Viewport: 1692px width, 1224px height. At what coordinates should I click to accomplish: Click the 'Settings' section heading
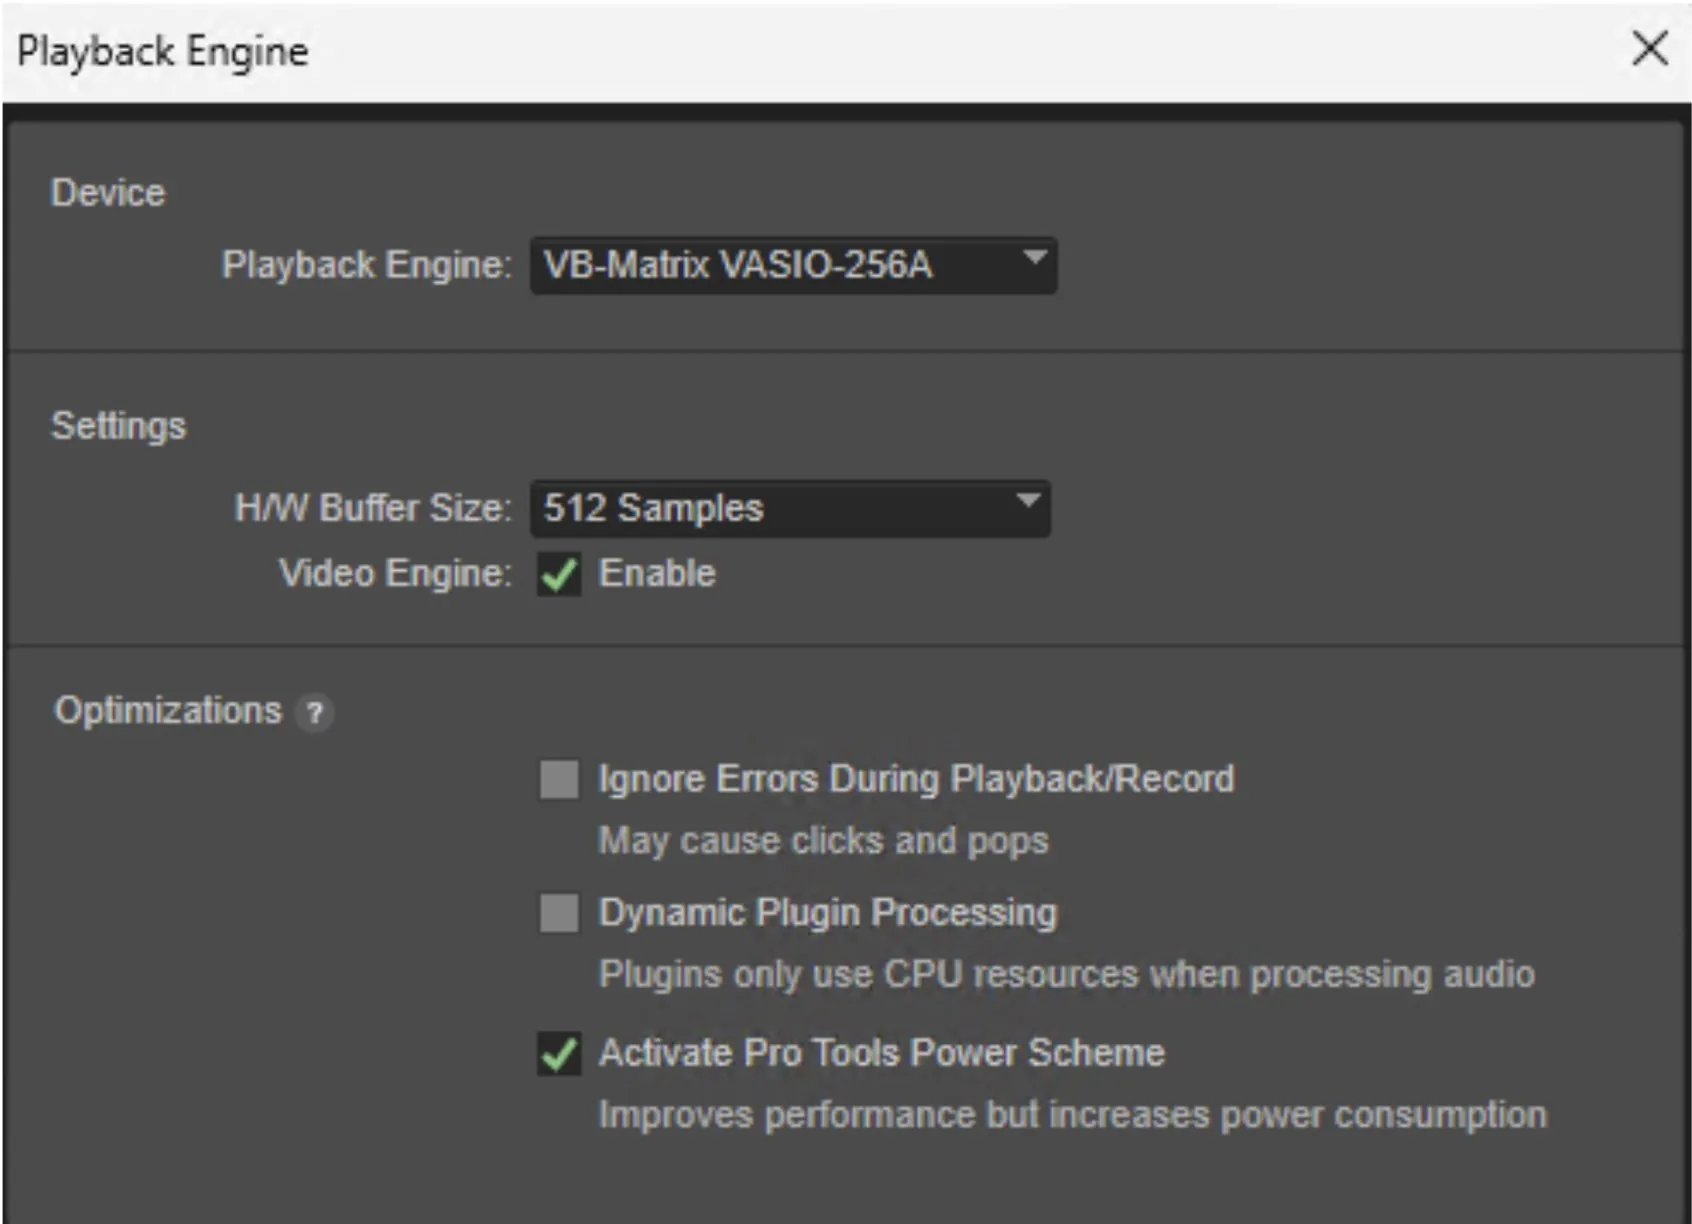pos(118,426)
